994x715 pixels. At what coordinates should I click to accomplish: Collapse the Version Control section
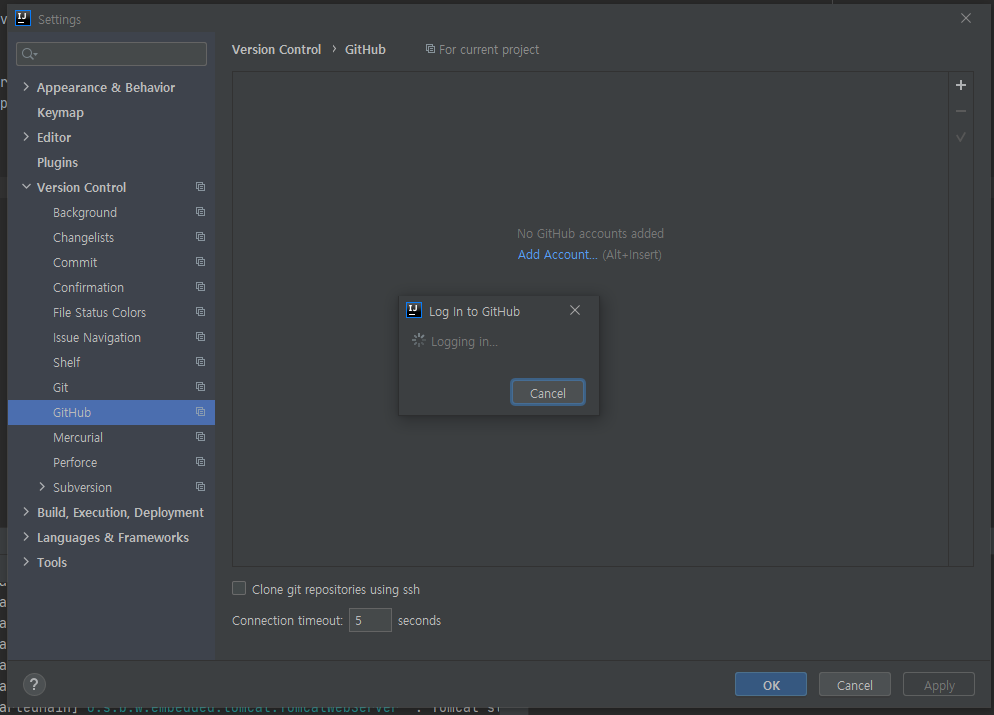[x=26, y=187]
